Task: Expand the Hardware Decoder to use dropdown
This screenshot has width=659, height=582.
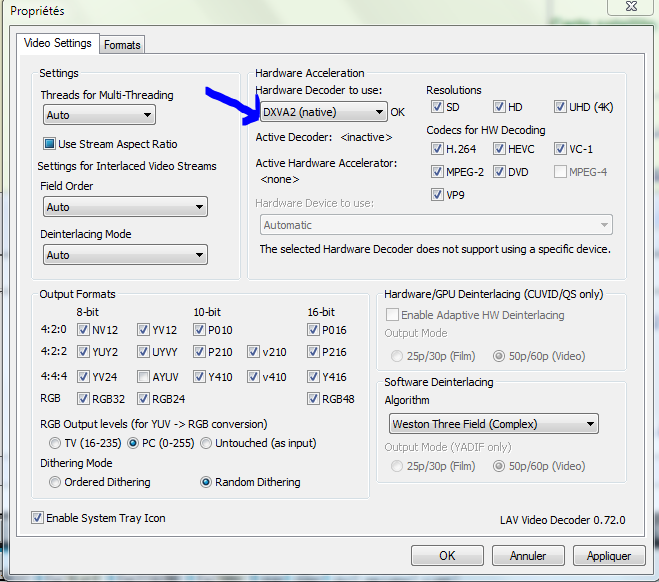Action: [x=320, y=112]
